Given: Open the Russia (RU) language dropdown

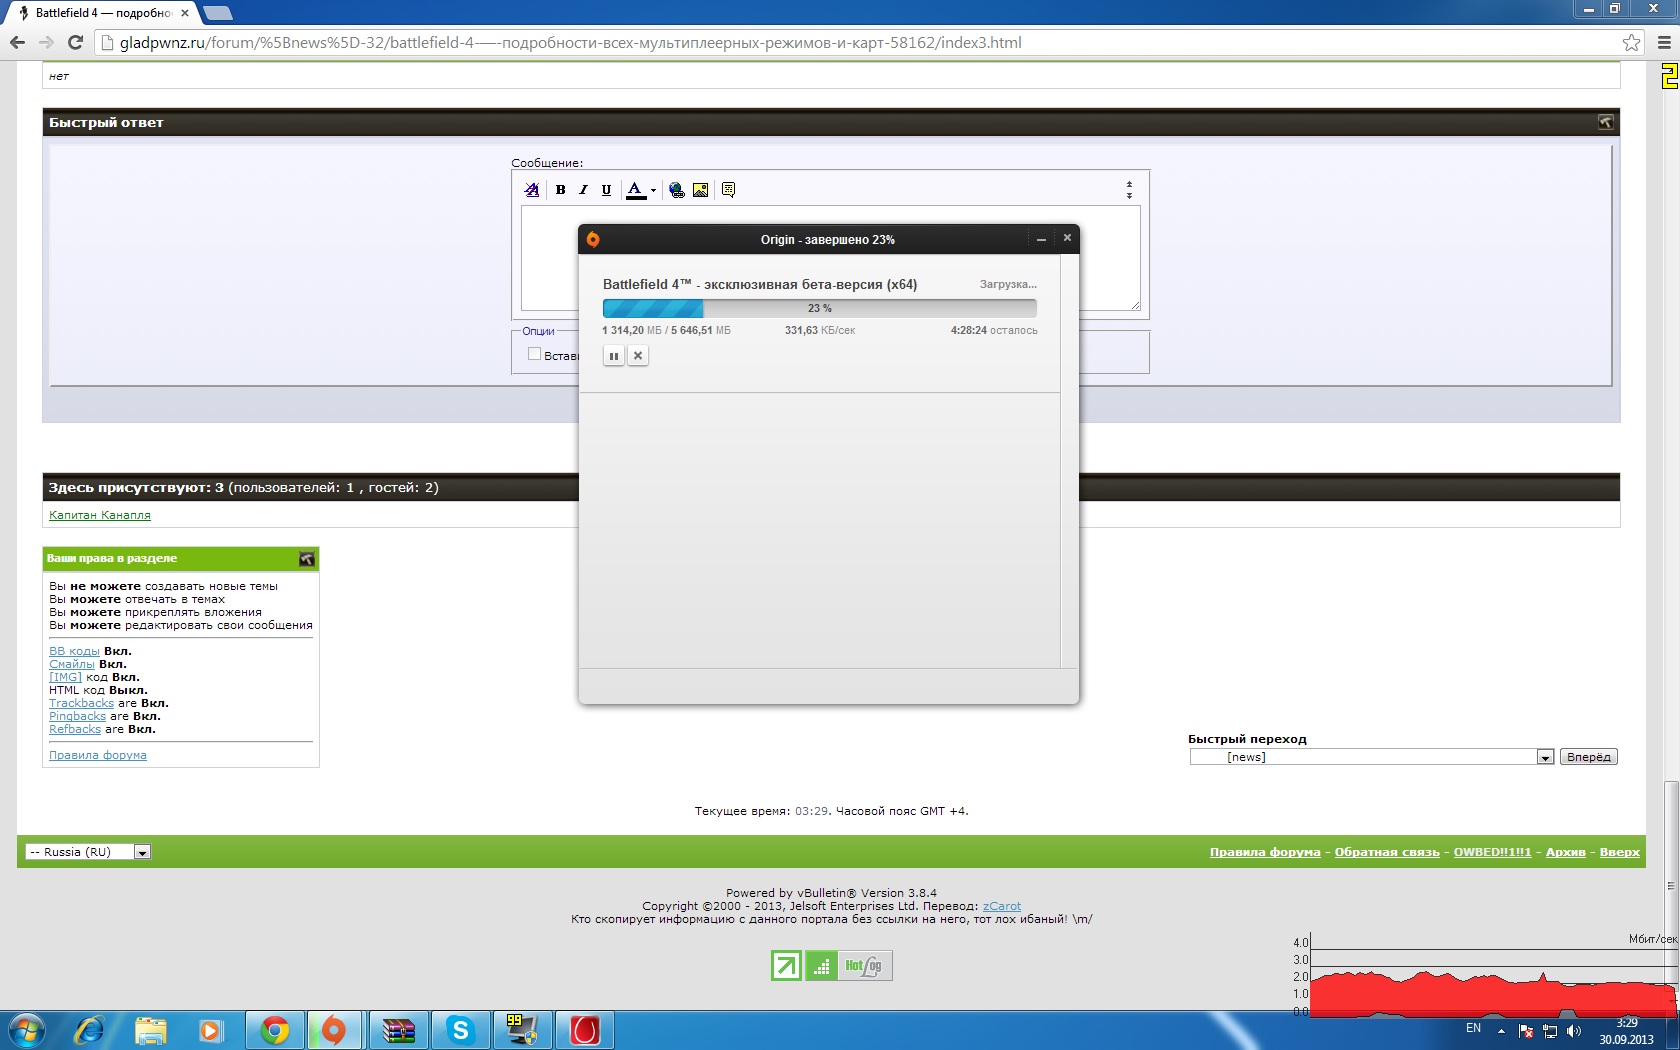Looking at the screenshot, I should pyautogui.click(x=142, y=852).
